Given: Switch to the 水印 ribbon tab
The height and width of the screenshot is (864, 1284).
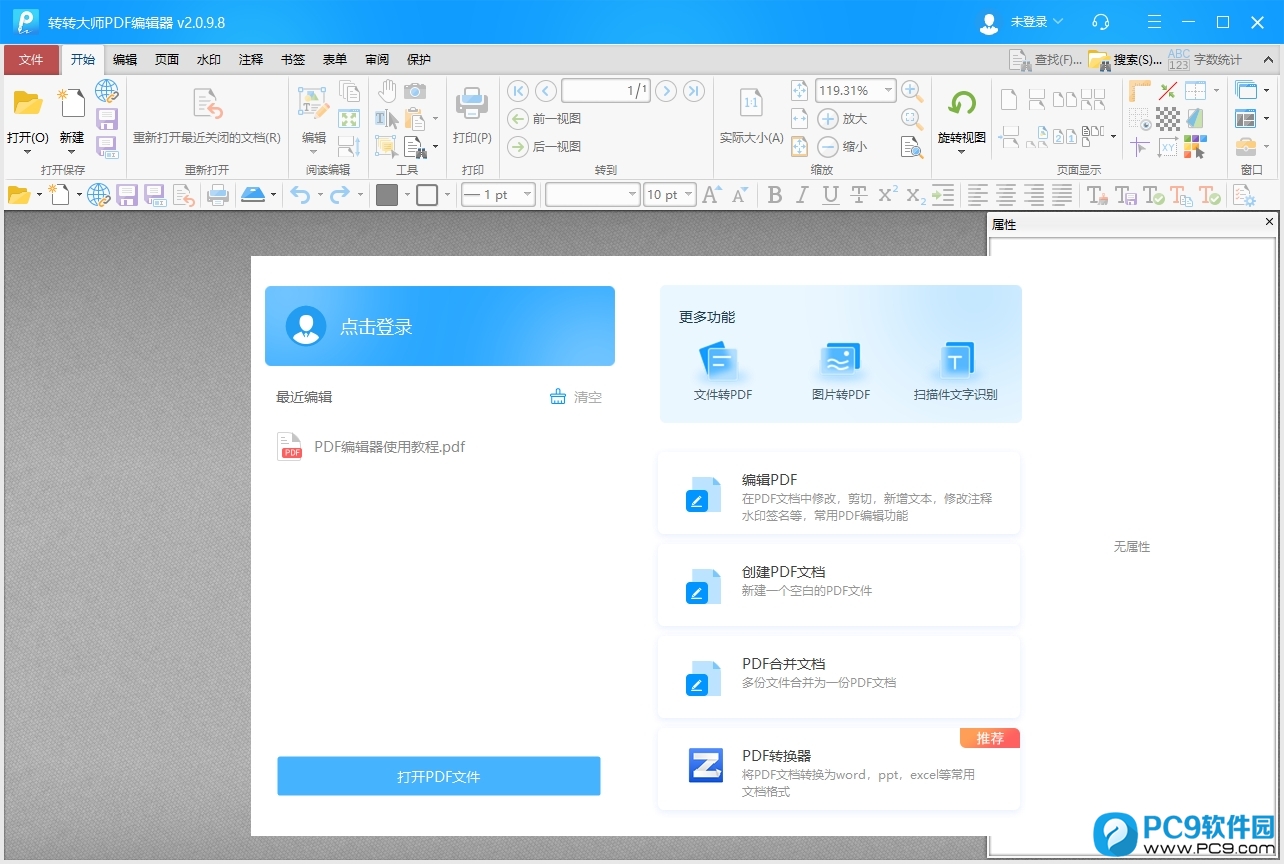Looking at the screenshot, I should point(209,60).
